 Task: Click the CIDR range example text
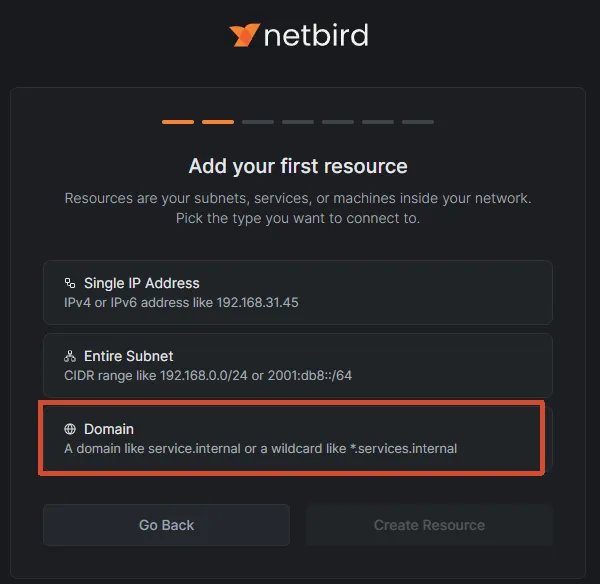coord(208,375)
